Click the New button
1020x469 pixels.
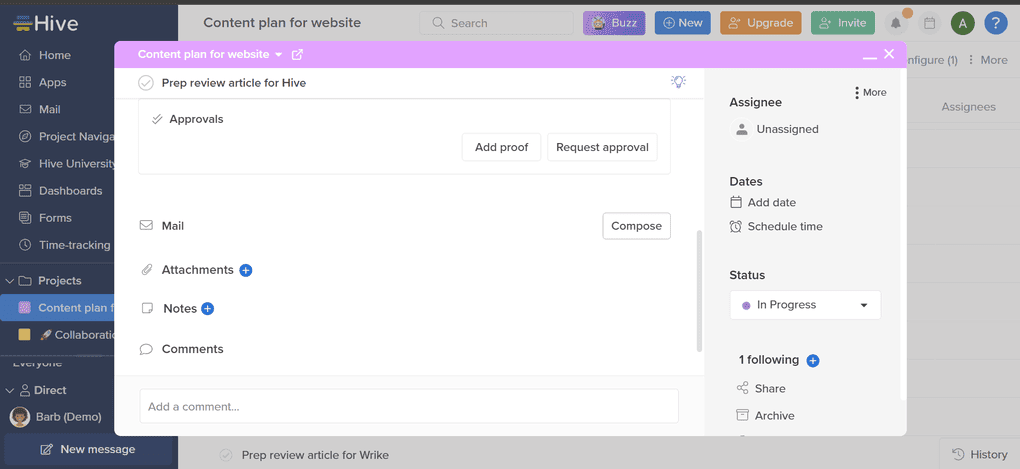[682, 23]
